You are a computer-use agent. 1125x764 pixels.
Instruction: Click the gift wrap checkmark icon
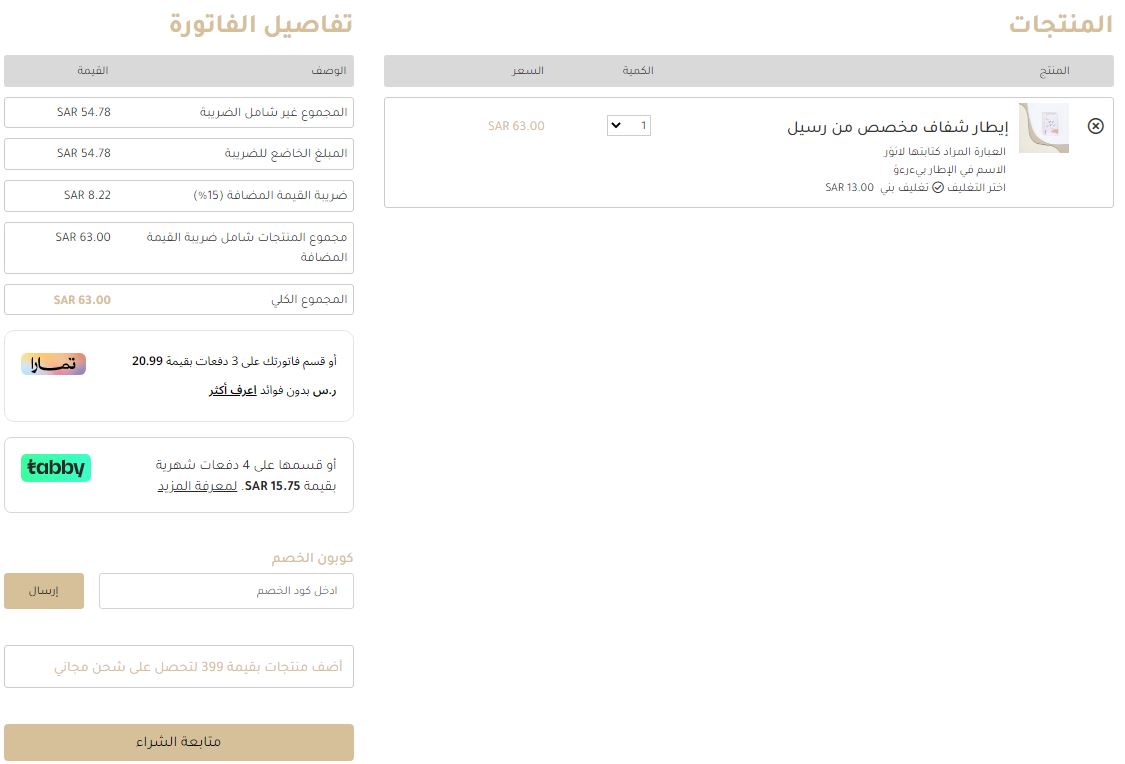tap(938, 188)
